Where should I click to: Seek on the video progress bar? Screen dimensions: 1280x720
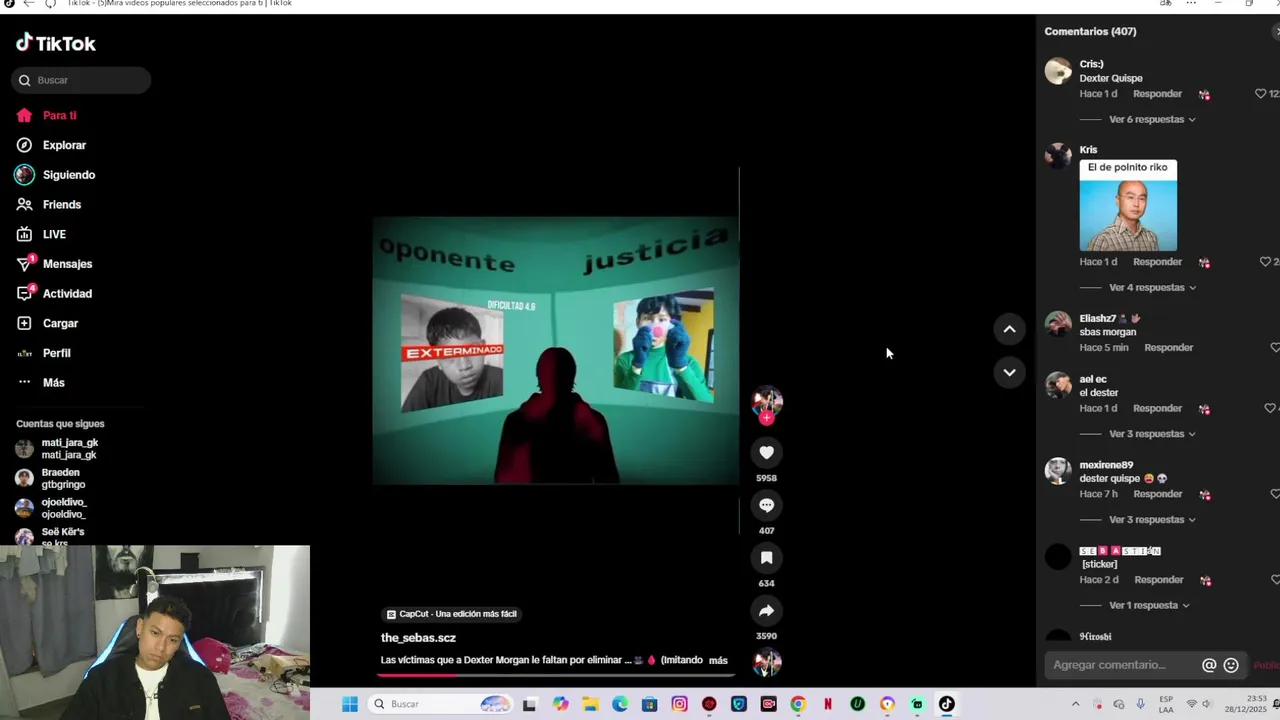click(556, 675)
